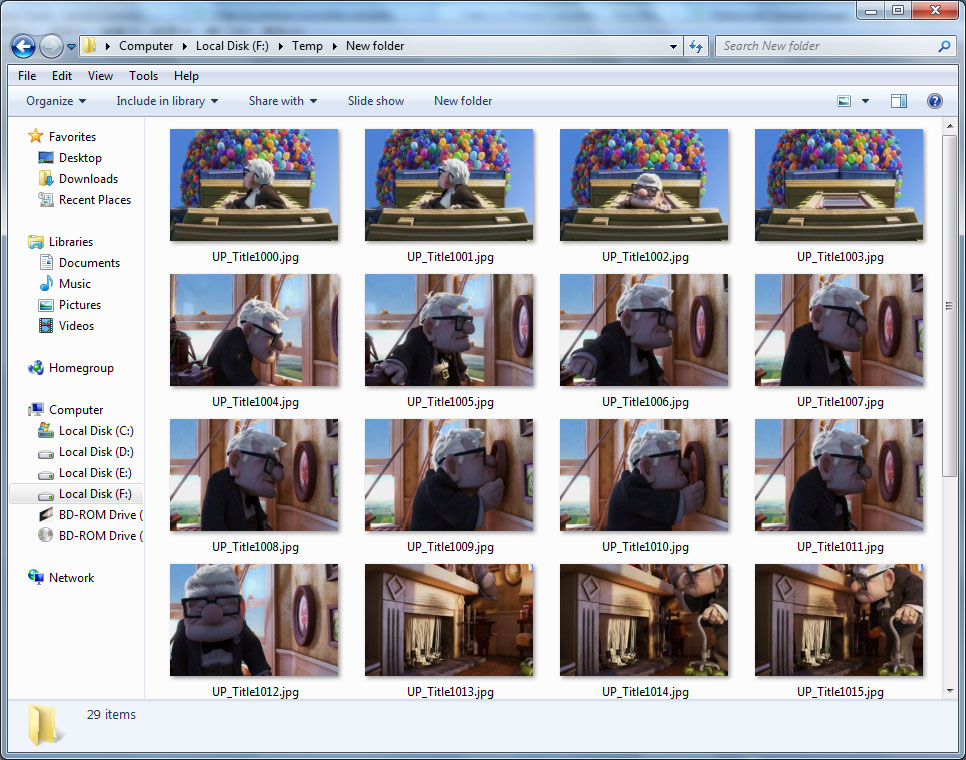Click the scrollbar up arrow
The image size is (966, 760).
(949, 126)
